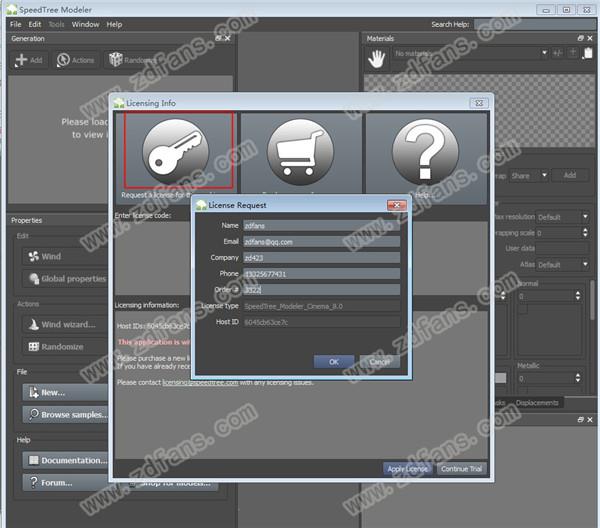Open the Tools menu
This screenshot has height=528, width=600.
56,24
